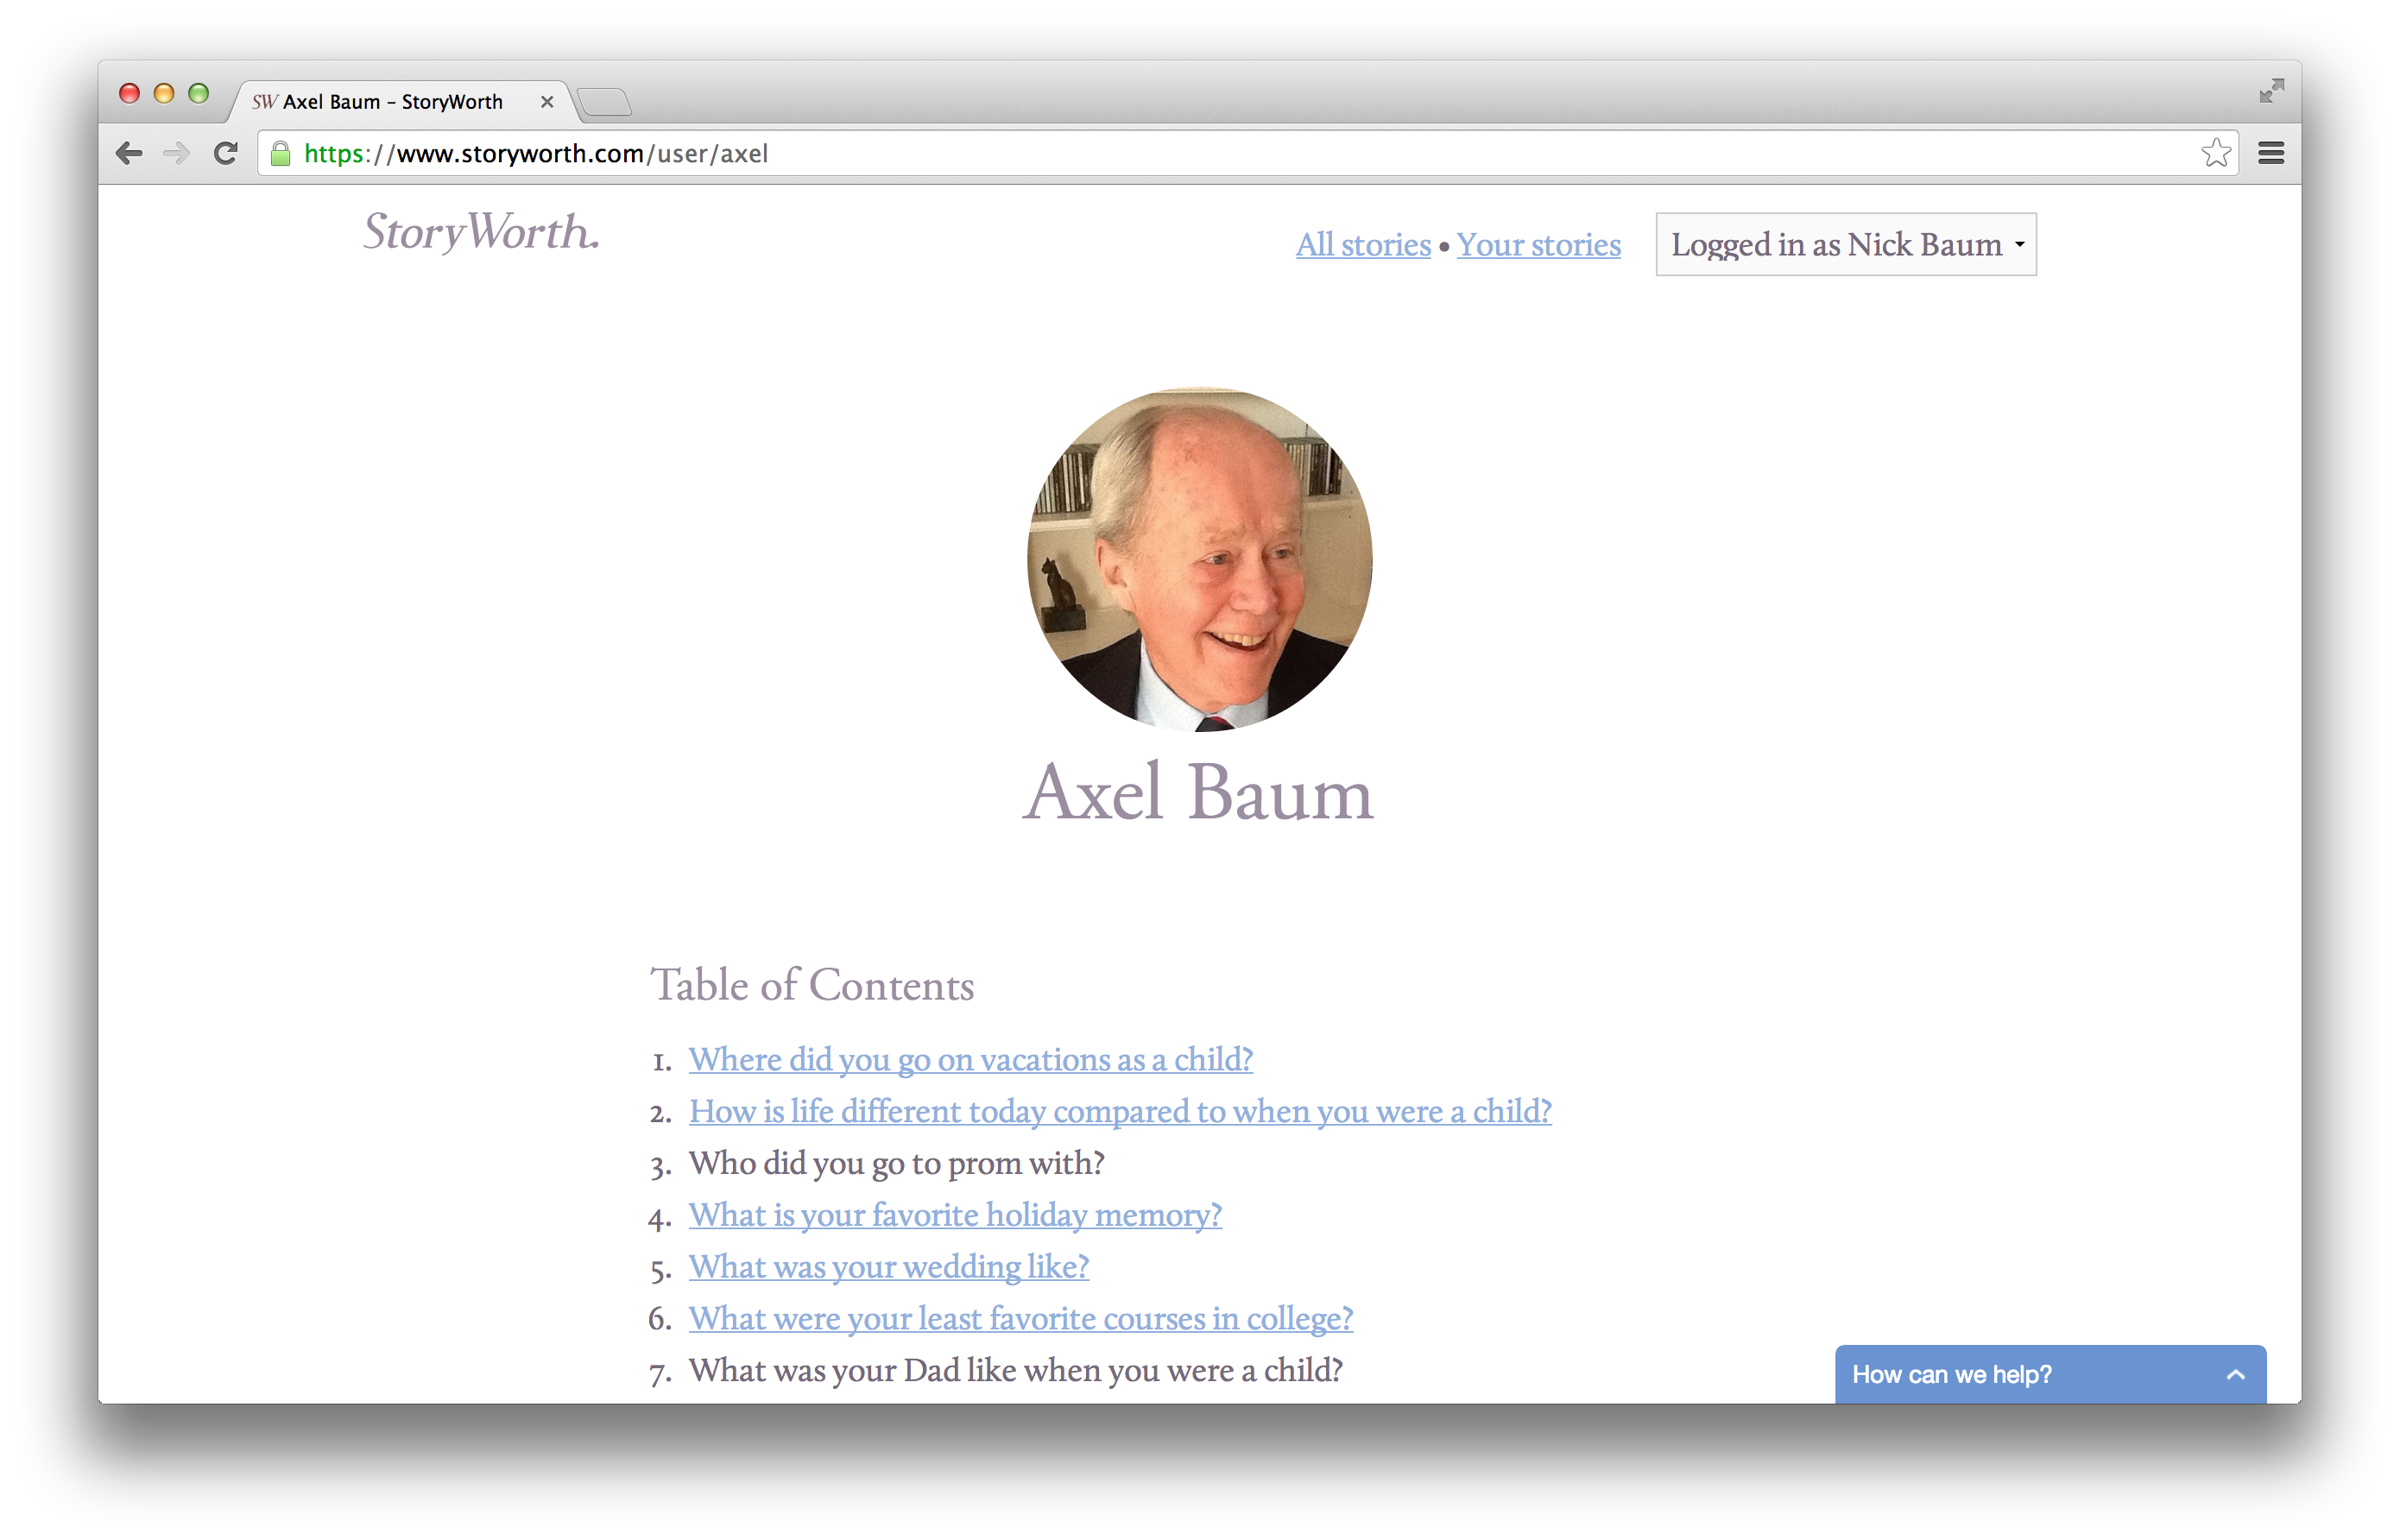Close the Axel Baum tab
This screenshot has width=2400, height=1540.
click(x=547, y=102)
